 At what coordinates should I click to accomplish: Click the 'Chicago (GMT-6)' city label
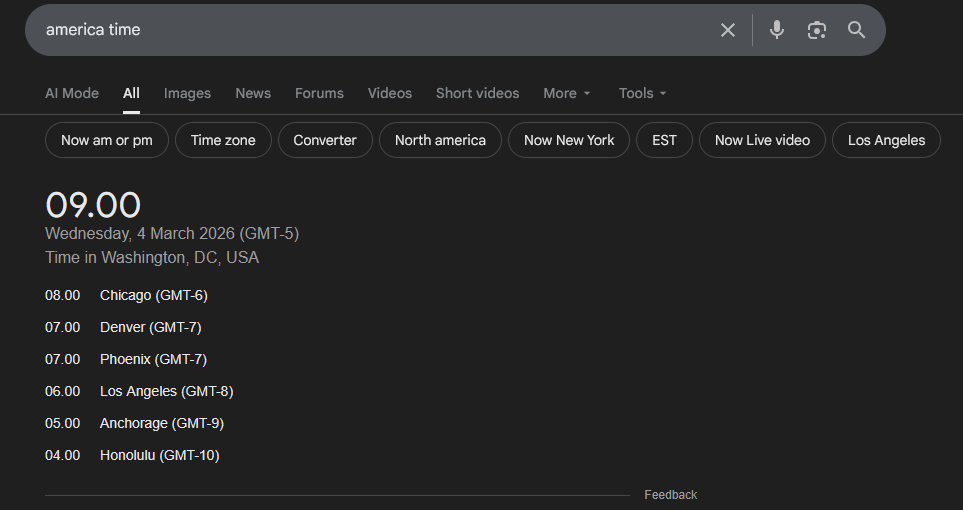pyautogui.click(x=154, y=296)
